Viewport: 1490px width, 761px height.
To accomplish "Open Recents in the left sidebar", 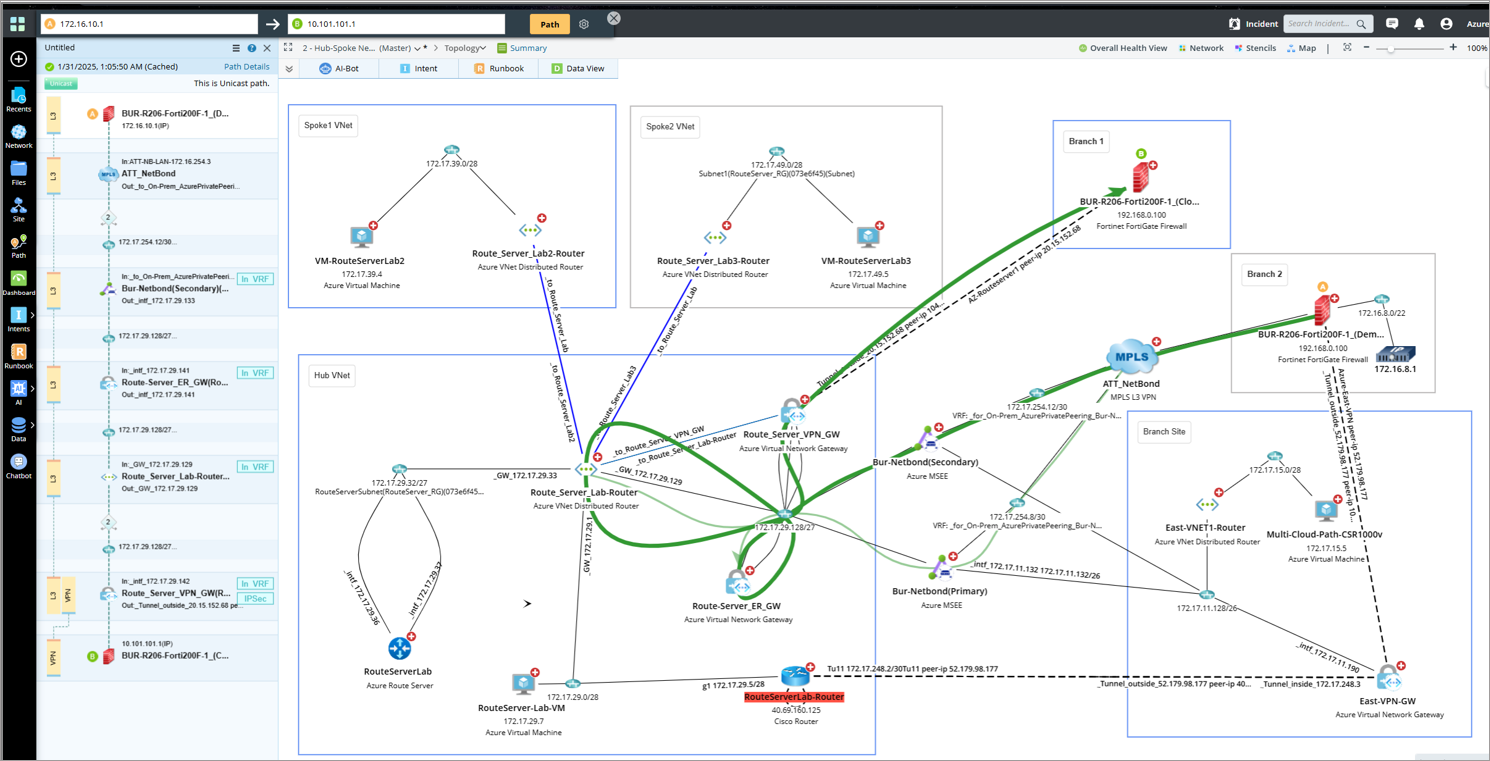I will (18, 99).
